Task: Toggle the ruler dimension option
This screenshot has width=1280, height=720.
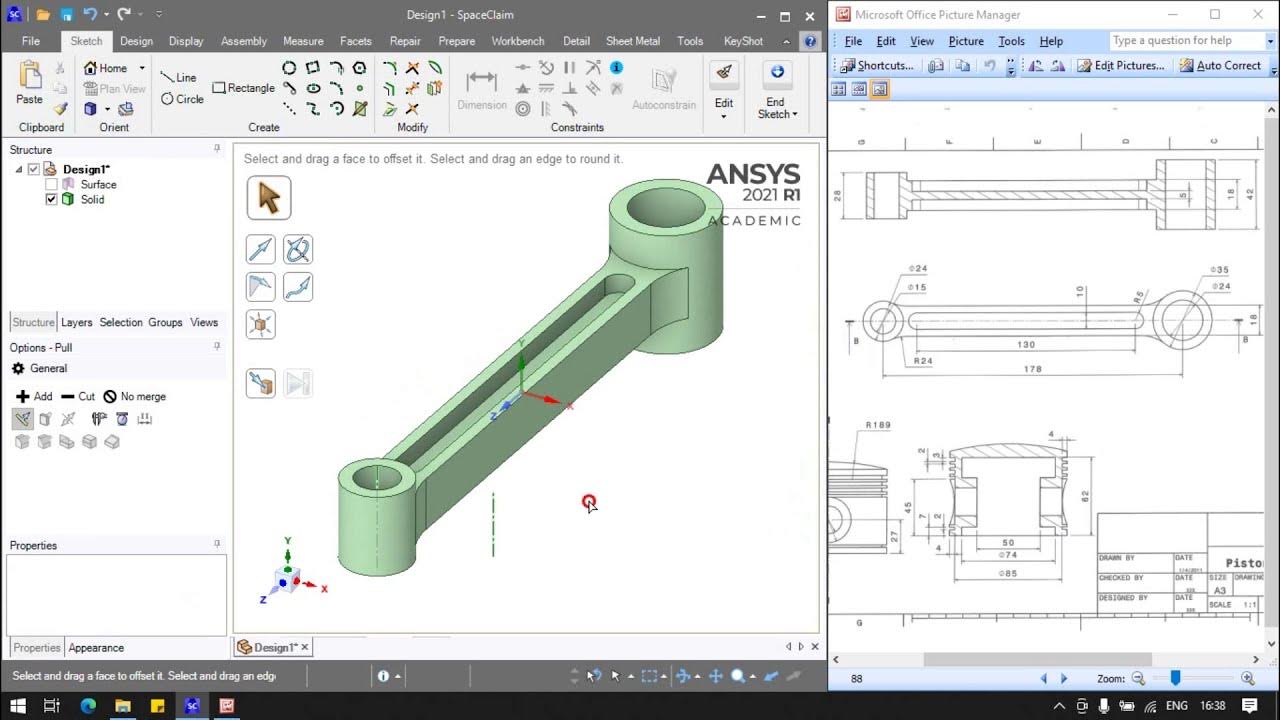Action: click(144, 419)
